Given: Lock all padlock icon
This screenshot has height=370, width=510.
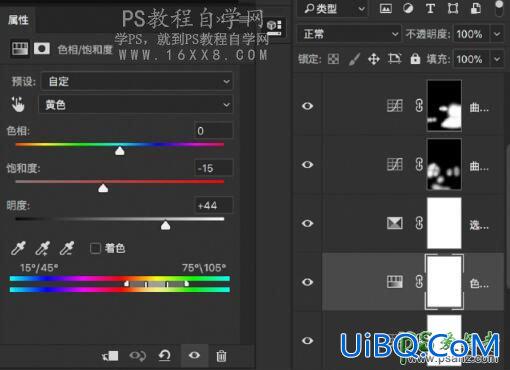Looking at the screenshot, I should coord(415,59).
